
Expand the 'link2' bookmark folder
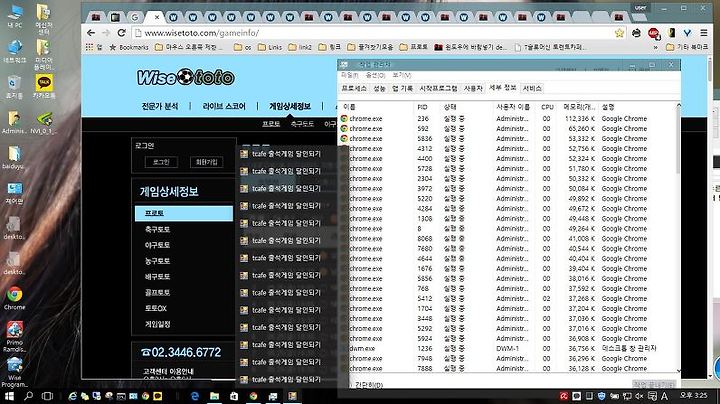[x=300, y=47]
